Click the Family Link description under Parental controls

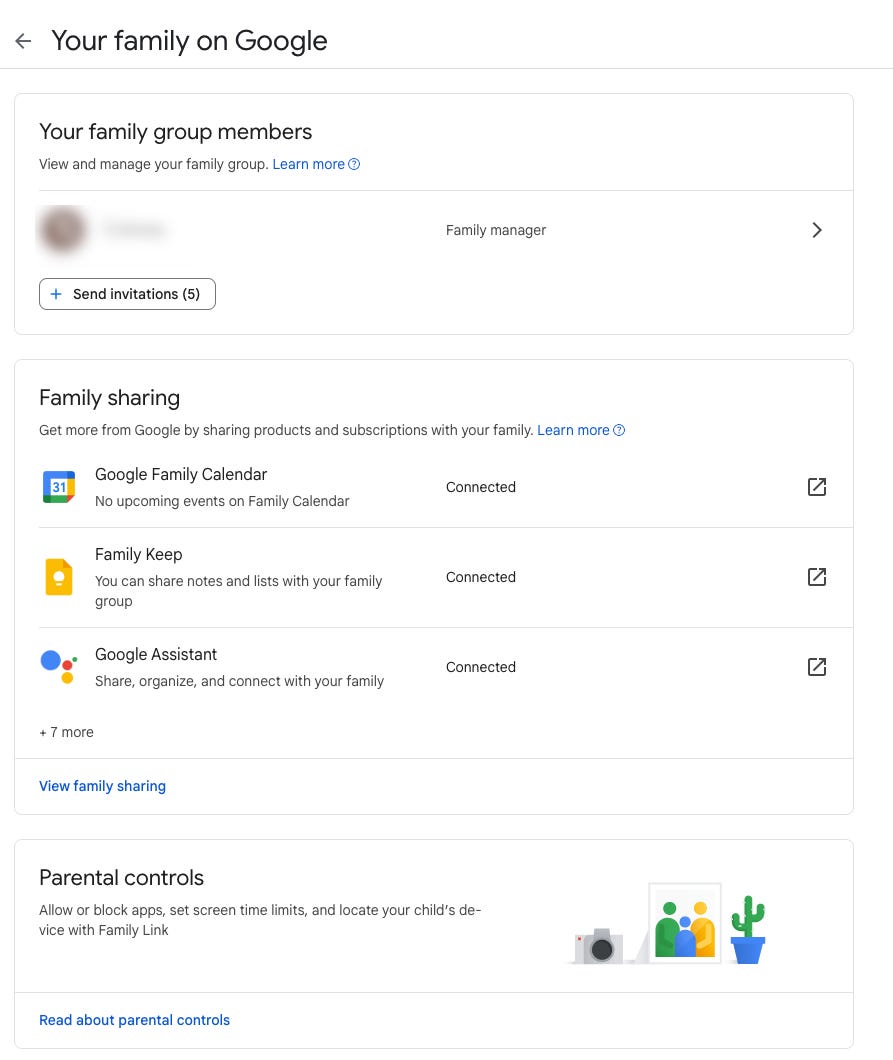pos(260,920)
